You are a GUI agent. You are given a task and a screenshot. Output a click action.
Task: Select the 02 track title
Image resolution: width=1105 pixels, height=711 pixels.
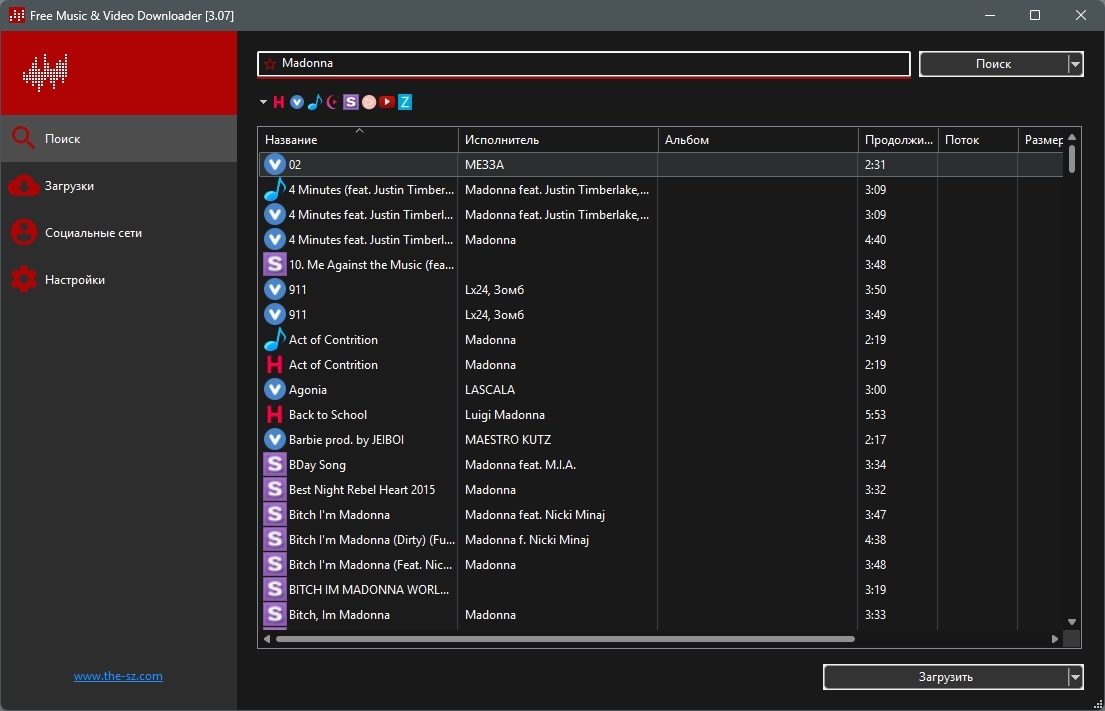pos(295,165)
